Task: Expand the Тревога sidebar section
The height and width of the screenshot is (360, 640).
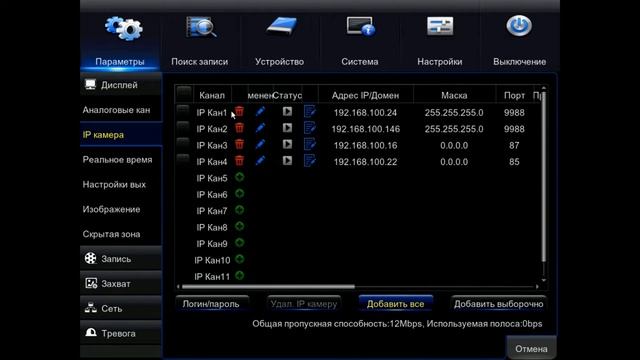Action: [x=121, y=333]
